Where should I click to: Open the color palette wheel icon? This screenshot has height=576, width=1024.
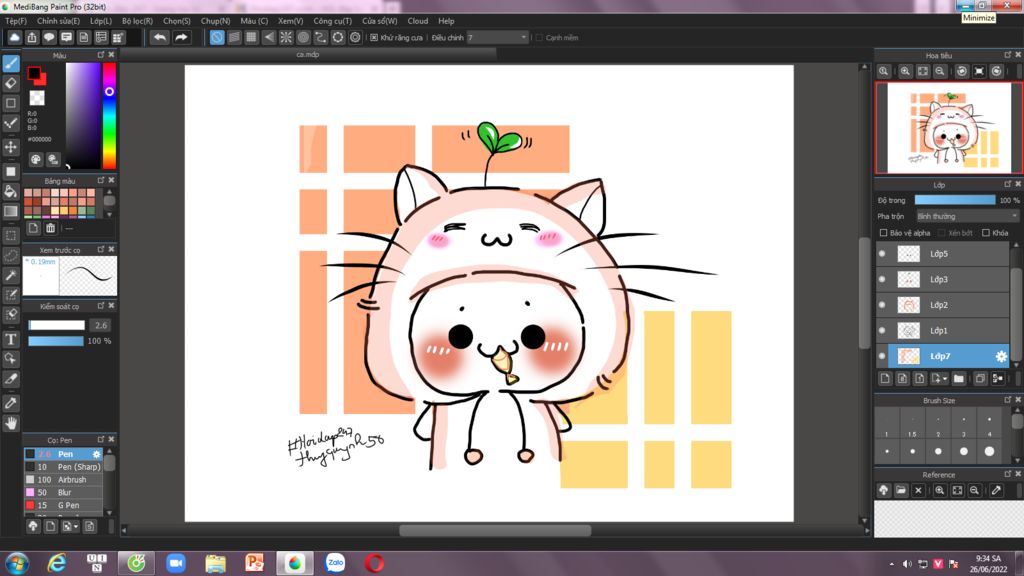coord(36,159)
